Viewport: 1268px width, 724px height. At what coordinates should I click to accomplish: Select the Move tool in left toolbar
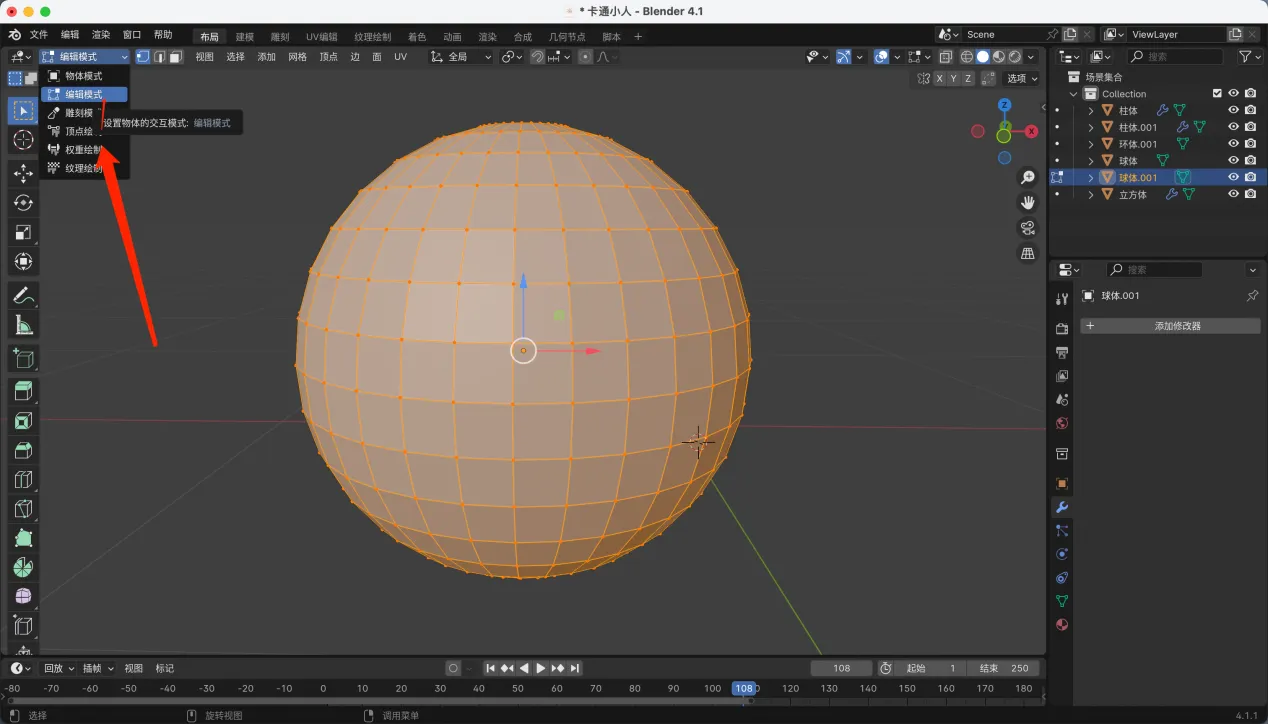23,173
